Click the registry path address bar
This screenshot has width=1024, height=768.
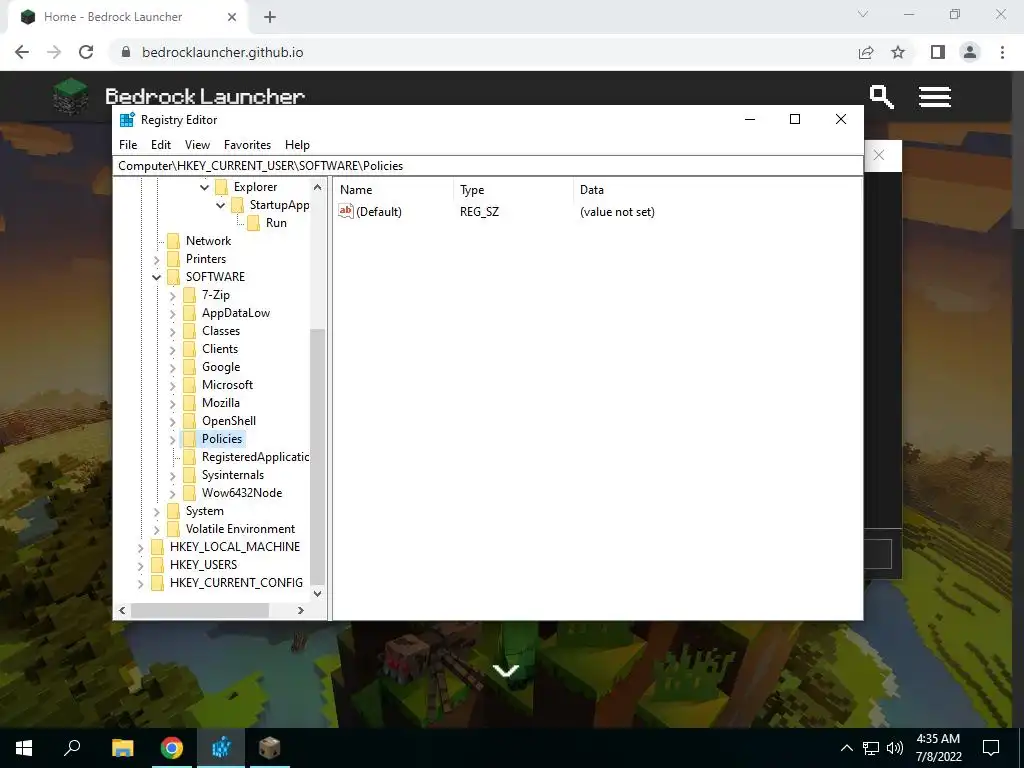[488, 166]
